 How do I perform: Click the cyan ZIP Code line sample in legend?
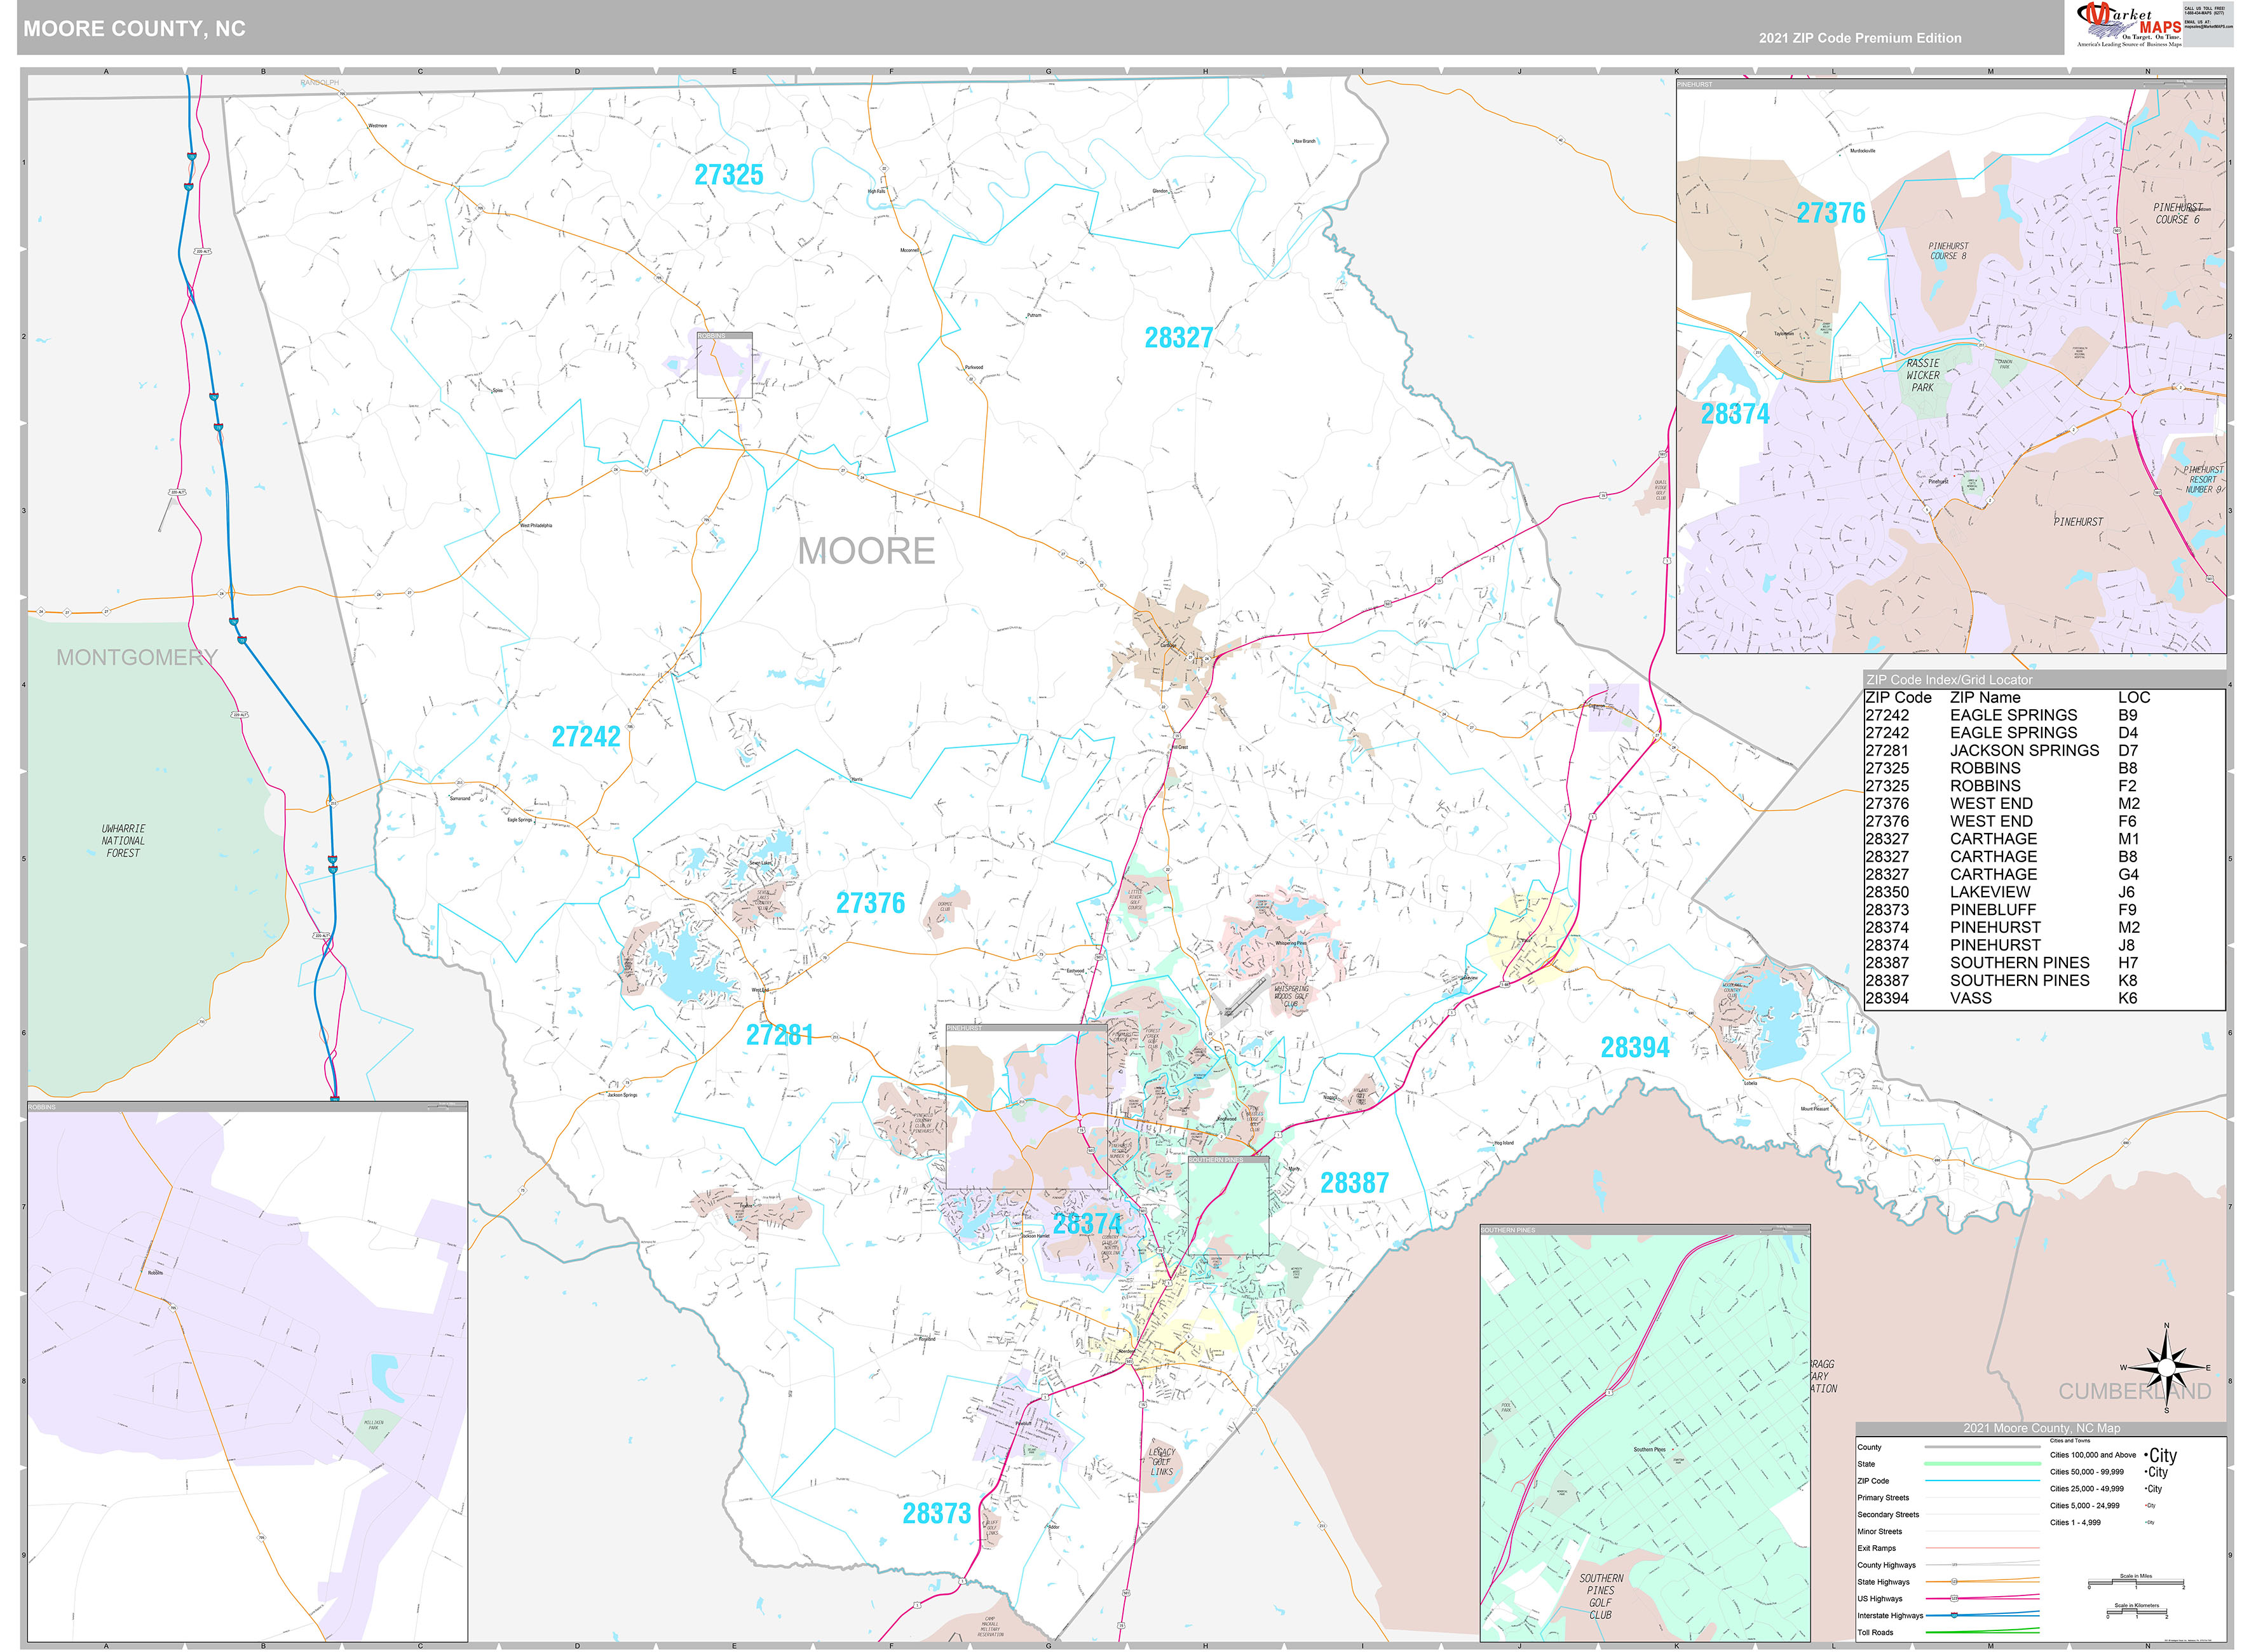click(x=1982, y=1481)
